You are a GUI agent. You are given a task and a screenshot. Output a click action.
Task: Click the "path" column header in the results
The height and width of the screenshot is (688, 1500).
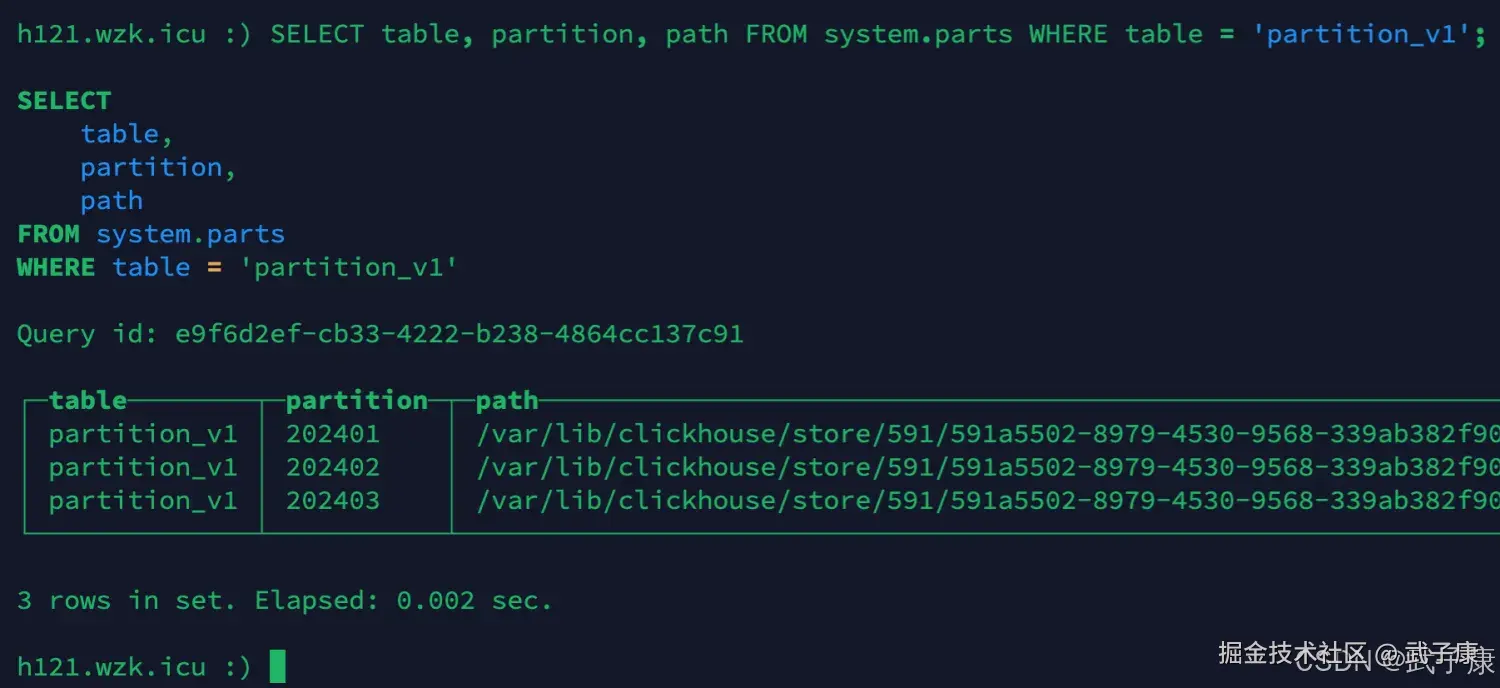(507, 401)
